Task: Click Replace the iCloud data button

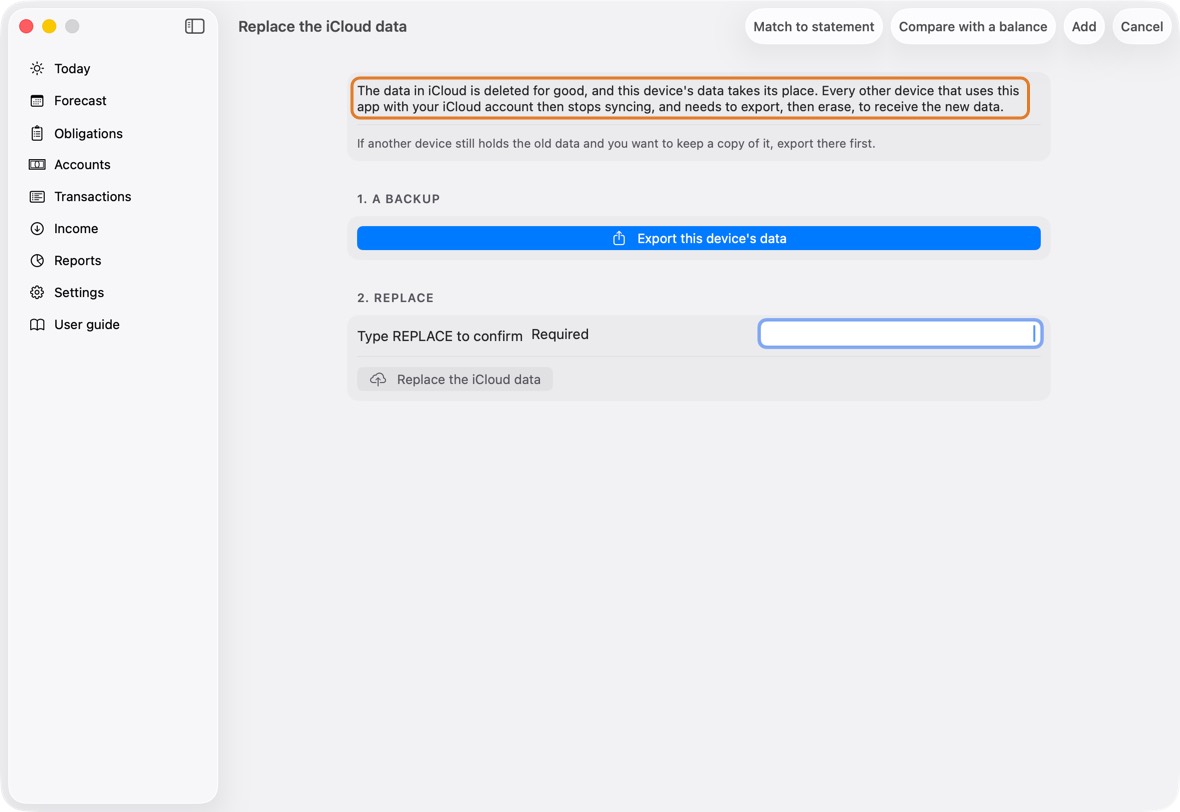Action: click(x=455, y=379)
